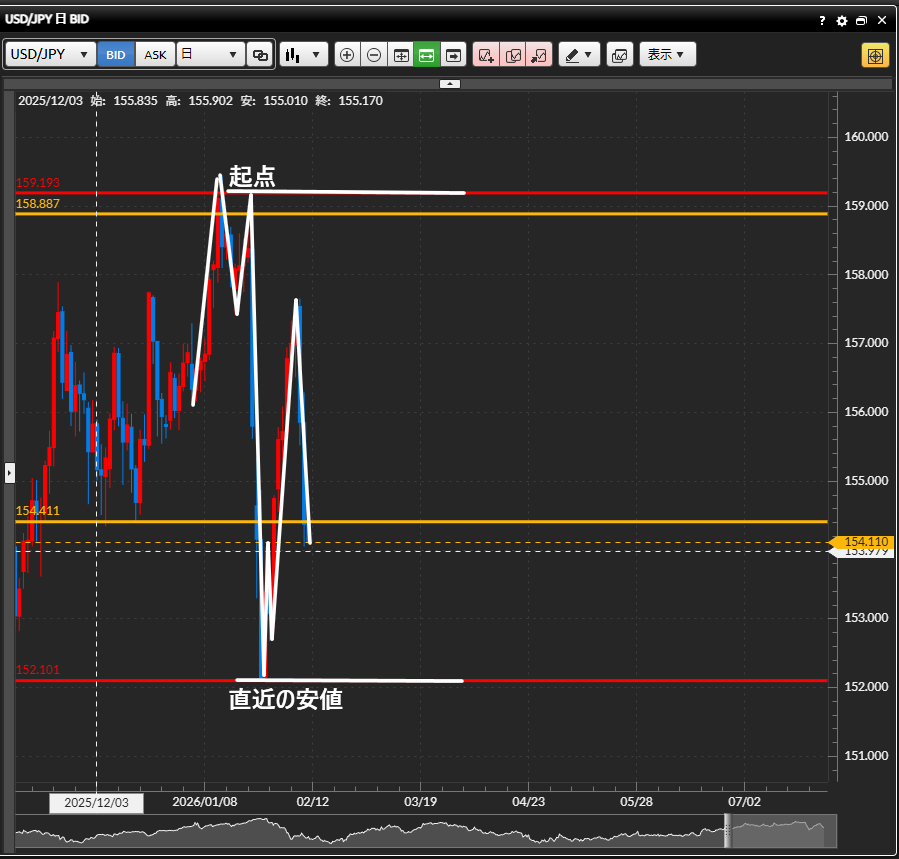
Task: Click the add new chart icon
Action: click(486, 55)
